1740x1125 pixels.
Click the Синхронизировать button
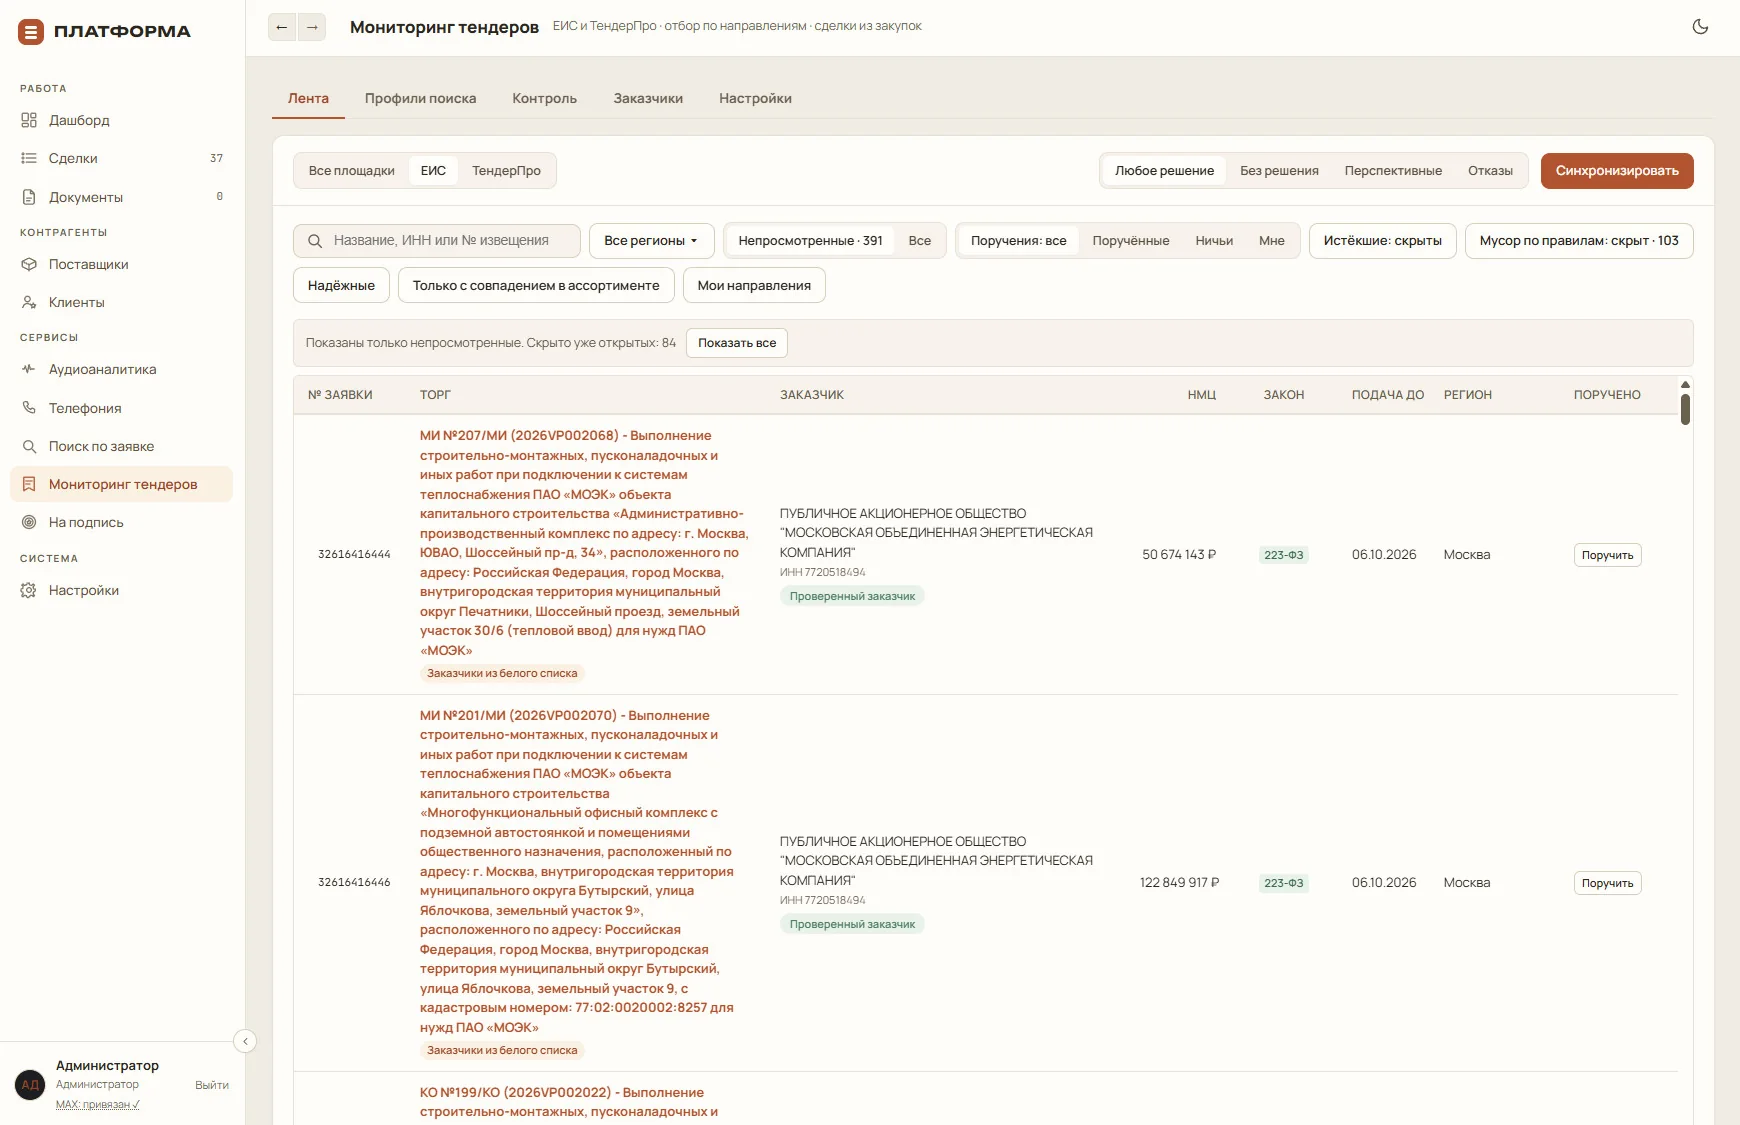pyautogui.click(x=1617, y=171)
